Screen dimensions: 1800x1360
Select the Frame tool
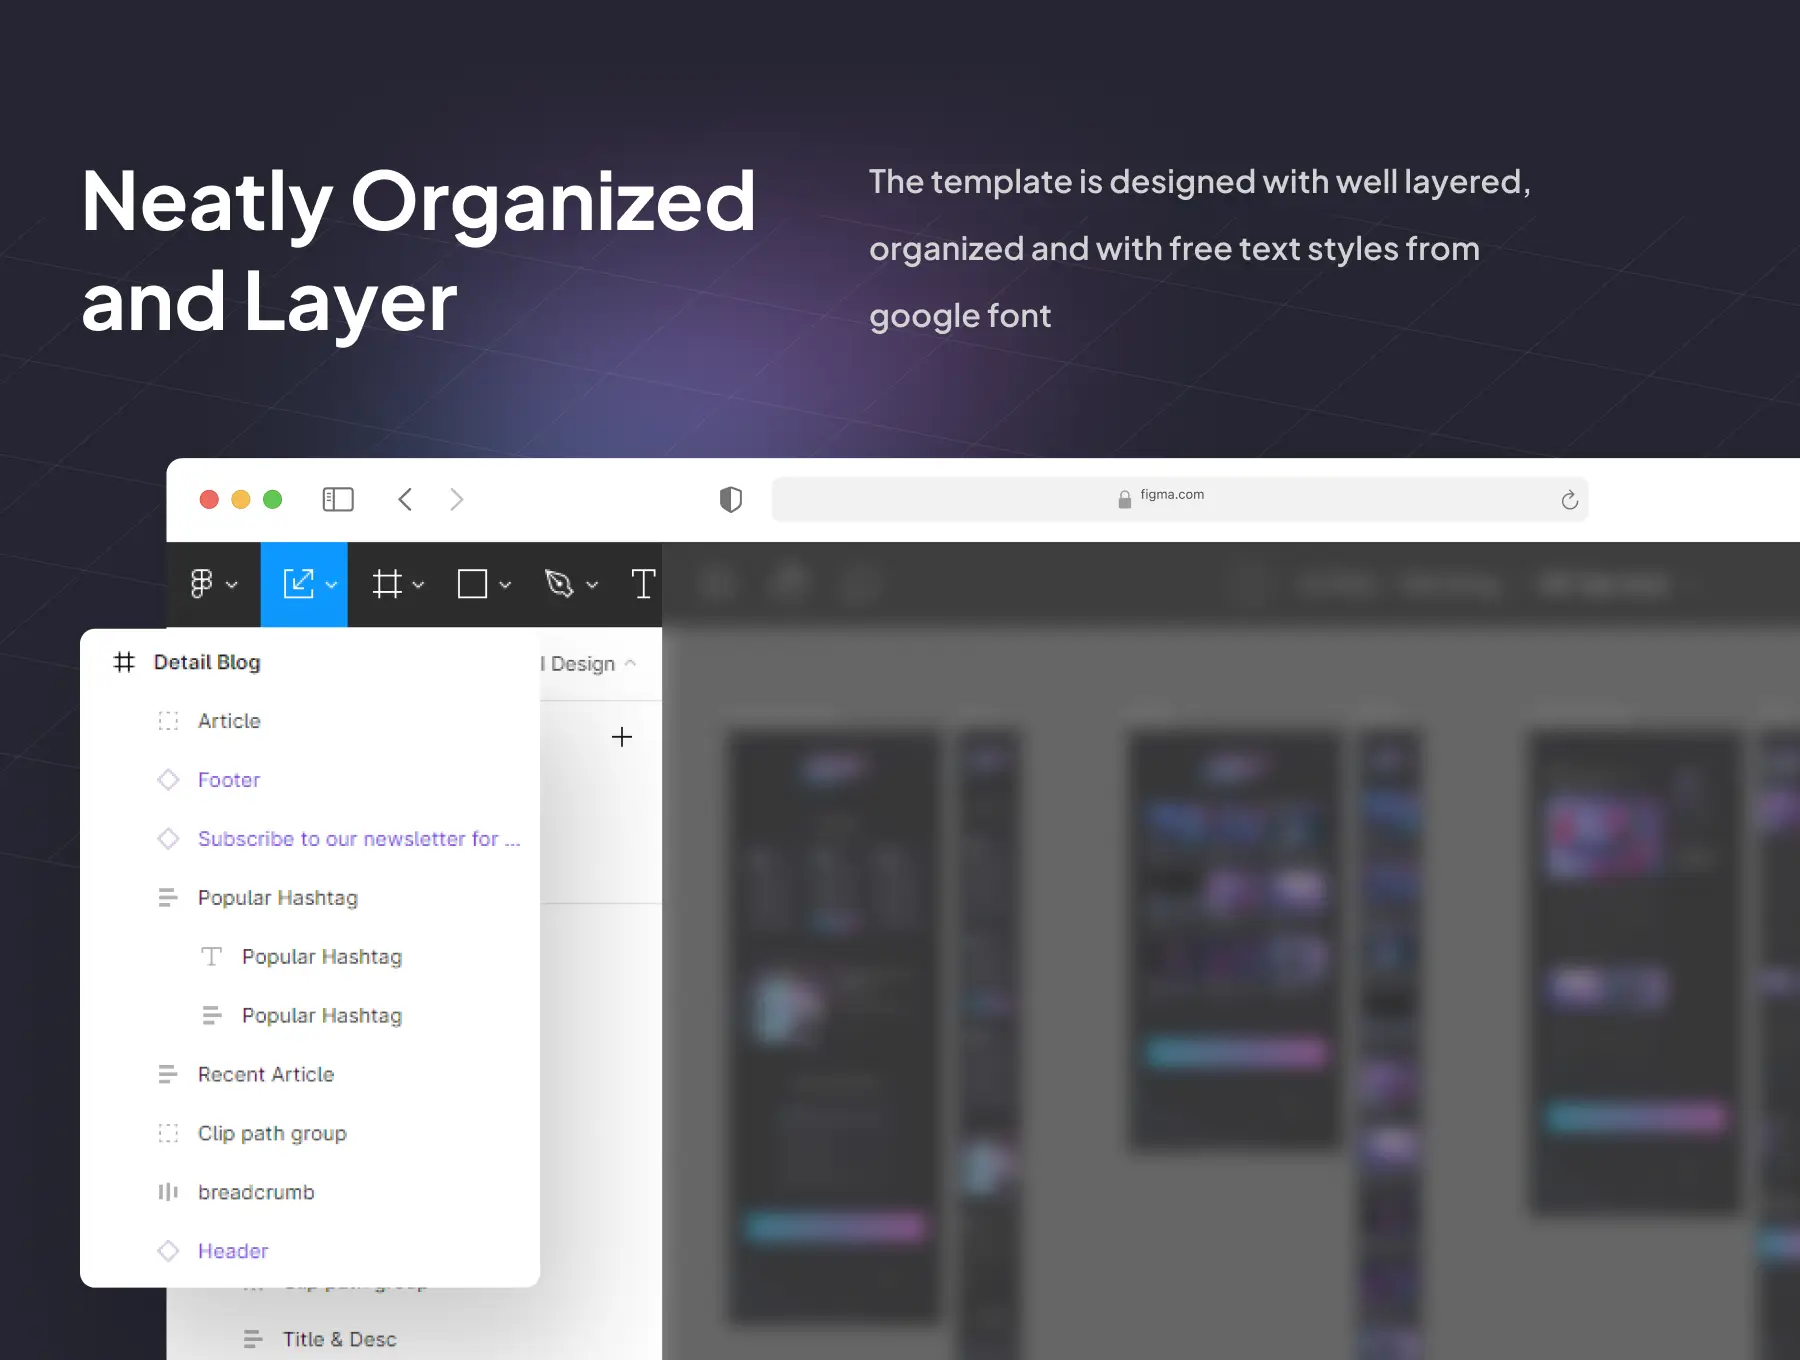click(x=387, y=584)
